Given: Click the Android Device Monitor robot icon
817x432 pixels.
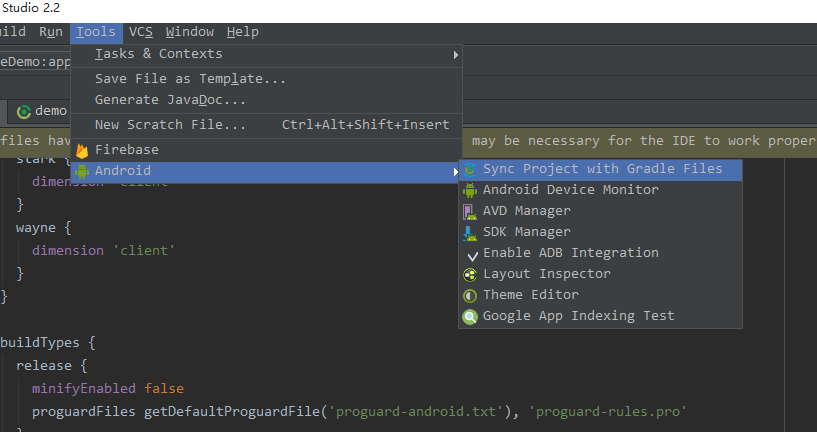Looking at the screenshot, I should (x=469, y=190).
